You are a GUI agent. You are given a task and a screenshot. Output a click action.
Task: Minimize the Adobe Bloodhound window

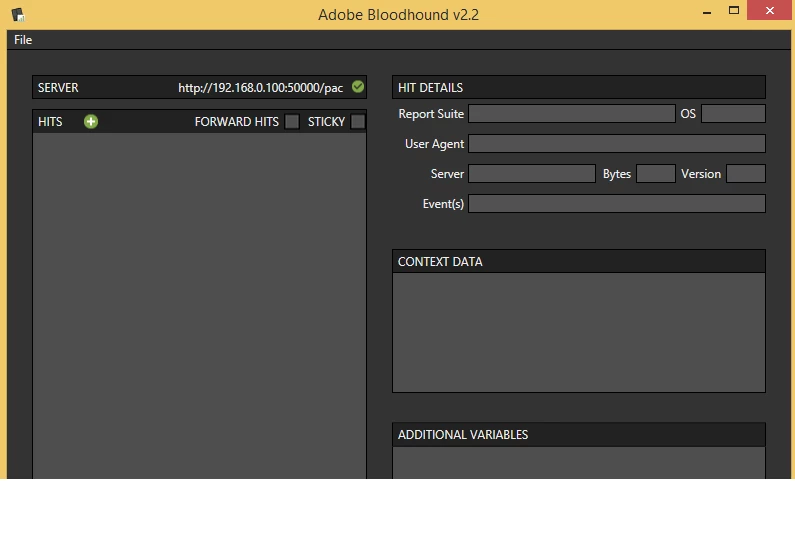tap(707, 11)
